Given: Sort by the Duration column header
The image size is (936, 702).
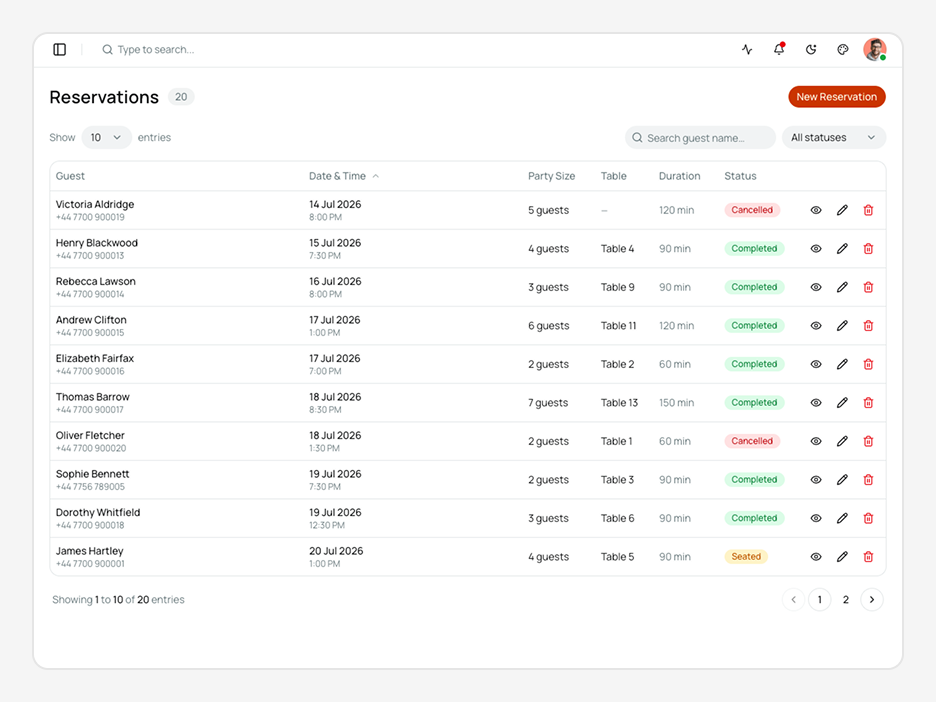Looking at the screenshot, I should click(679, 176).
